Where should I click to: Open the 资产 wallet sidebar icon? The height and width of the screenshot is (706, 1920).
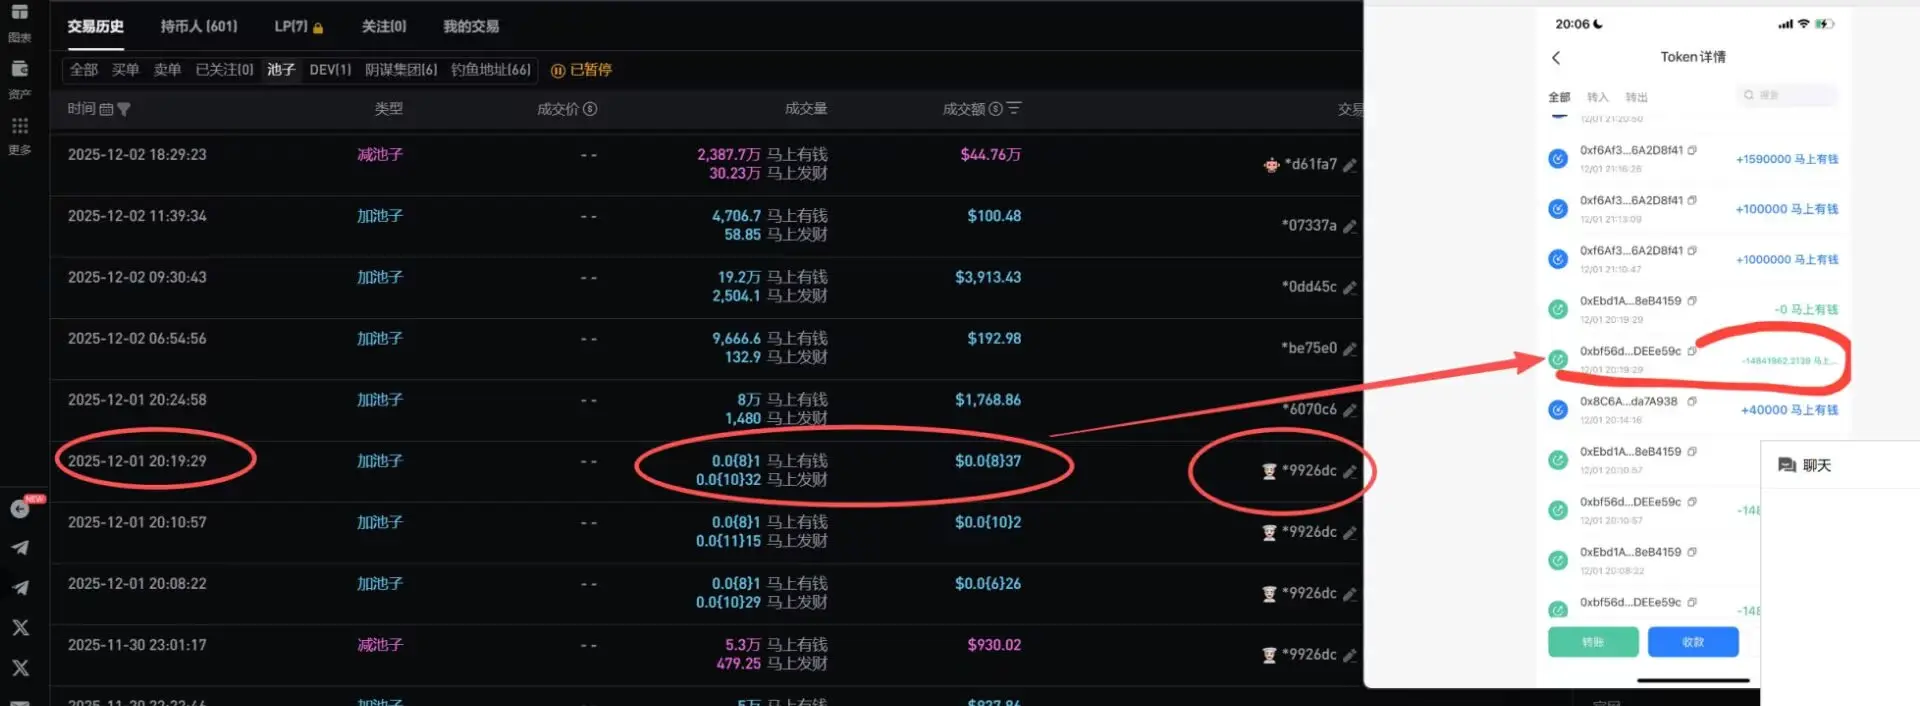pyautogui.click(x=19, y=69)
